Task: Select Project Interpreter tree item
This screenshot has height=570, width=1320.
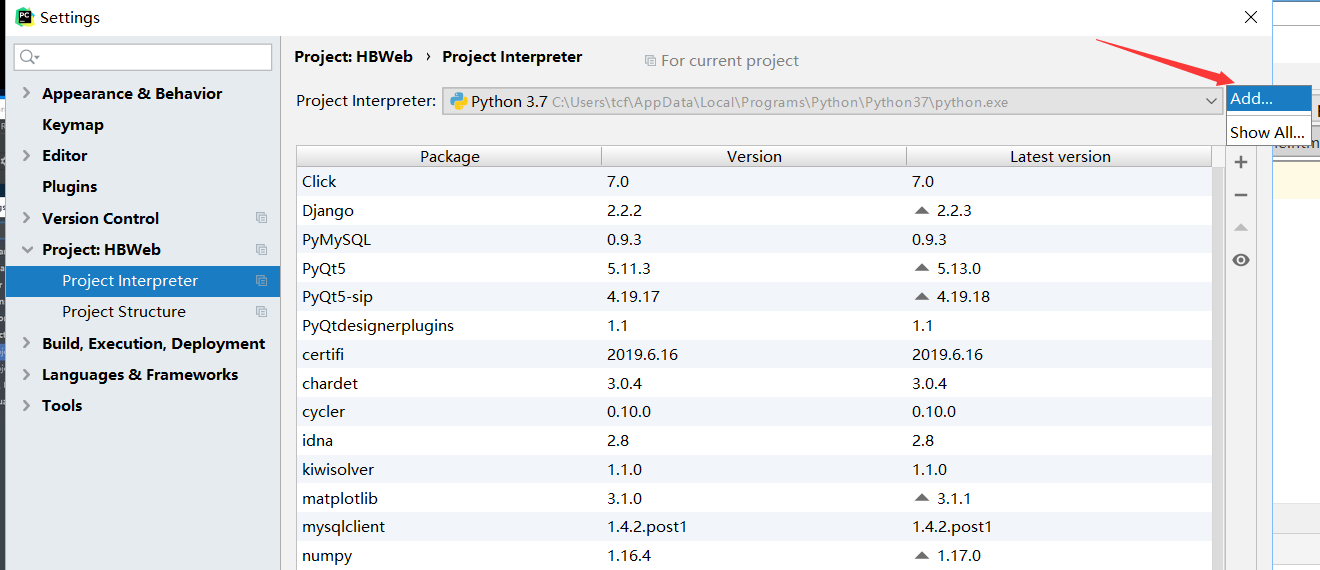Action: pyautogui.click(x=140, y=281)
